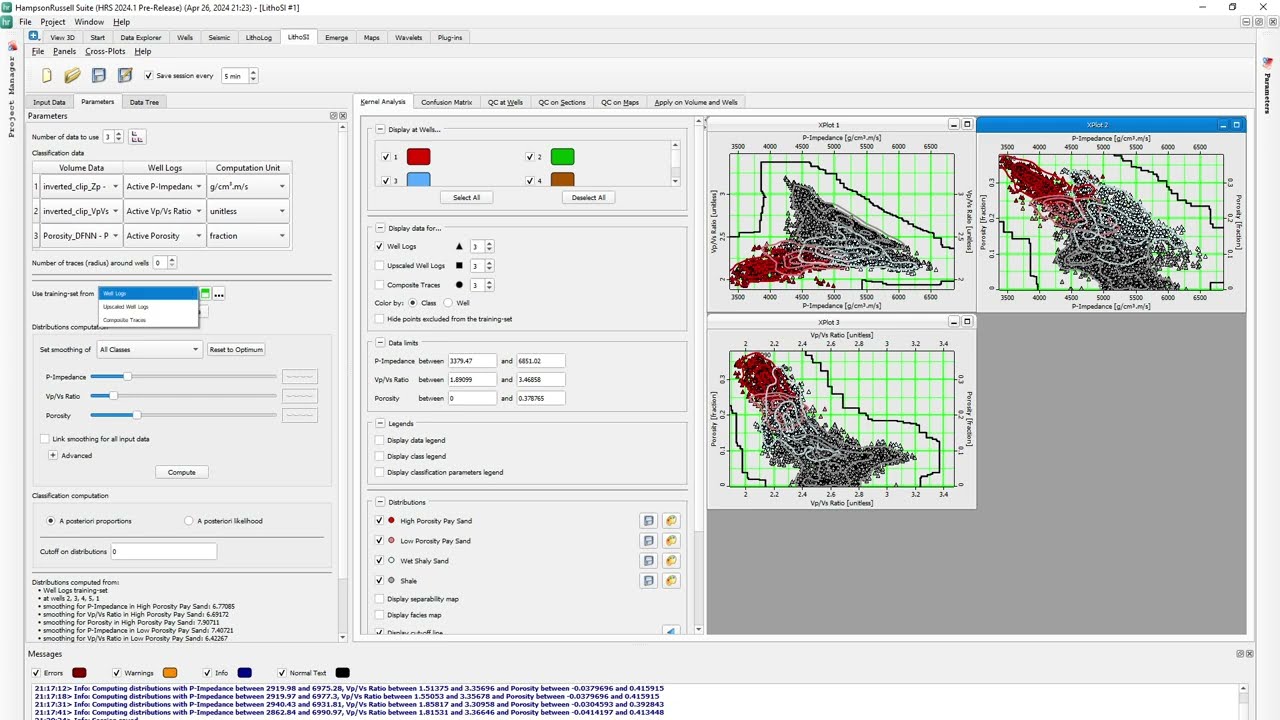Maximize the XPlot 3 sub-window
This screenshot has height=720, width=1280.
click(x=967, y=322)
